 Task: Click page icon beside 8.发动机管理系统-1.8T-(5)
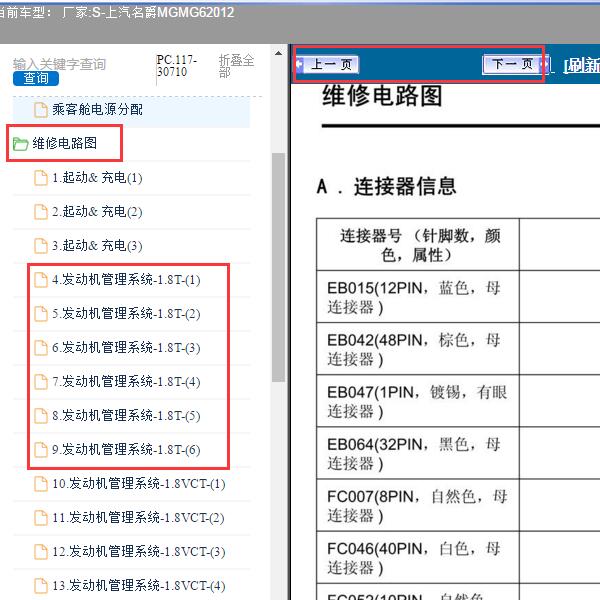41,416
